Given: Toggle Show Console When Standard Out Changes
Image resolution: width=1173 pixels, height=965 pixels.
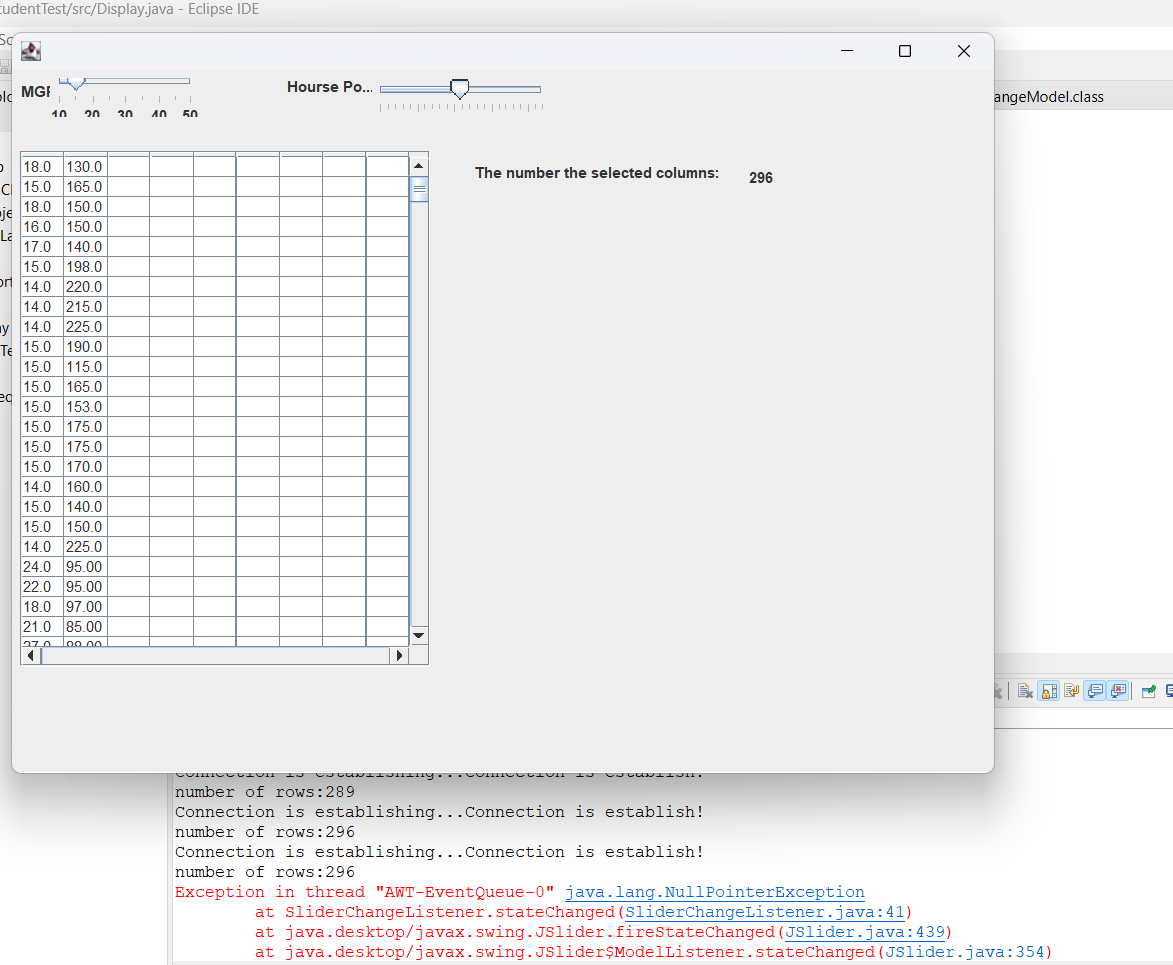Looking at the screenshot, I should pos(1094,690).
